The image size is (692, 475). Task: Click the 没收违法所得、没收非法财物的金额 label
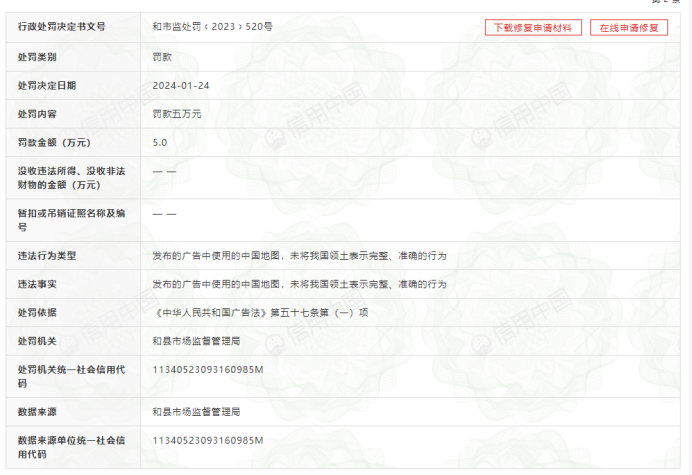(71, 178)
